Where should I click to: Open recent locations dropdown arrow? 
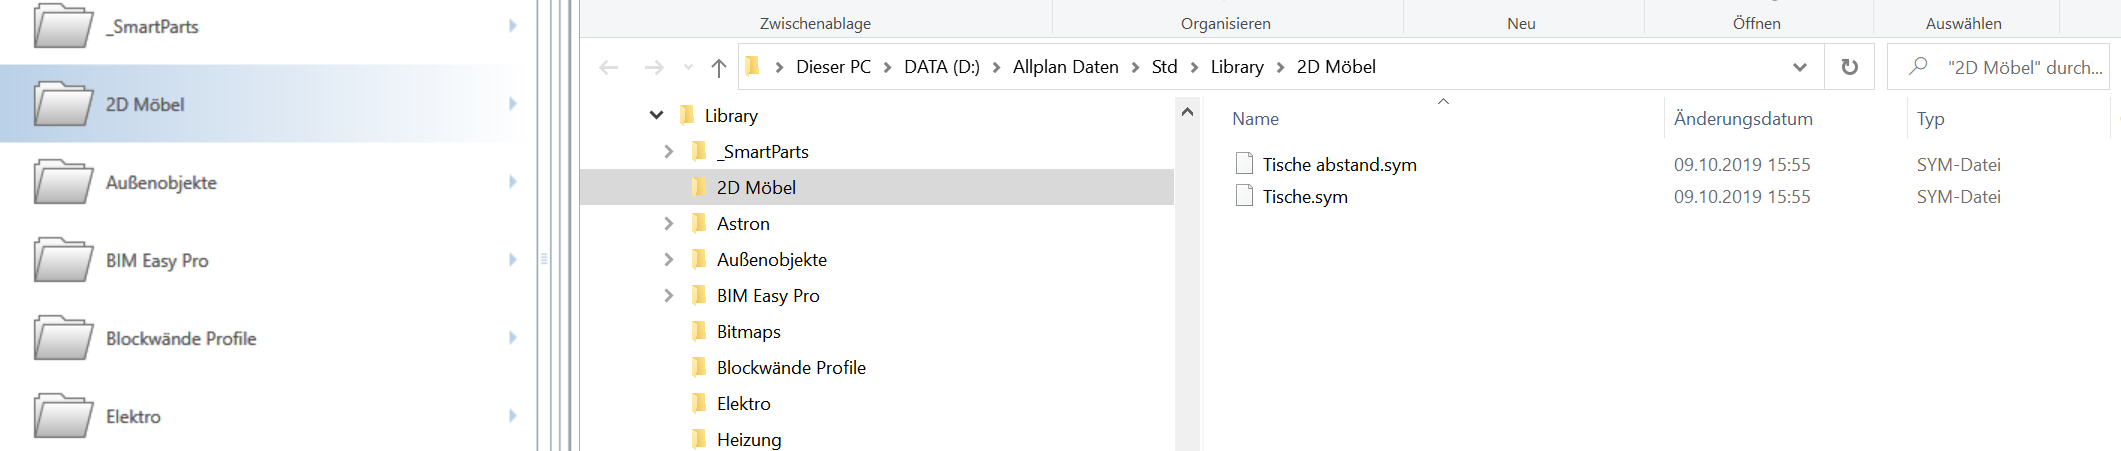click(688, 67)
